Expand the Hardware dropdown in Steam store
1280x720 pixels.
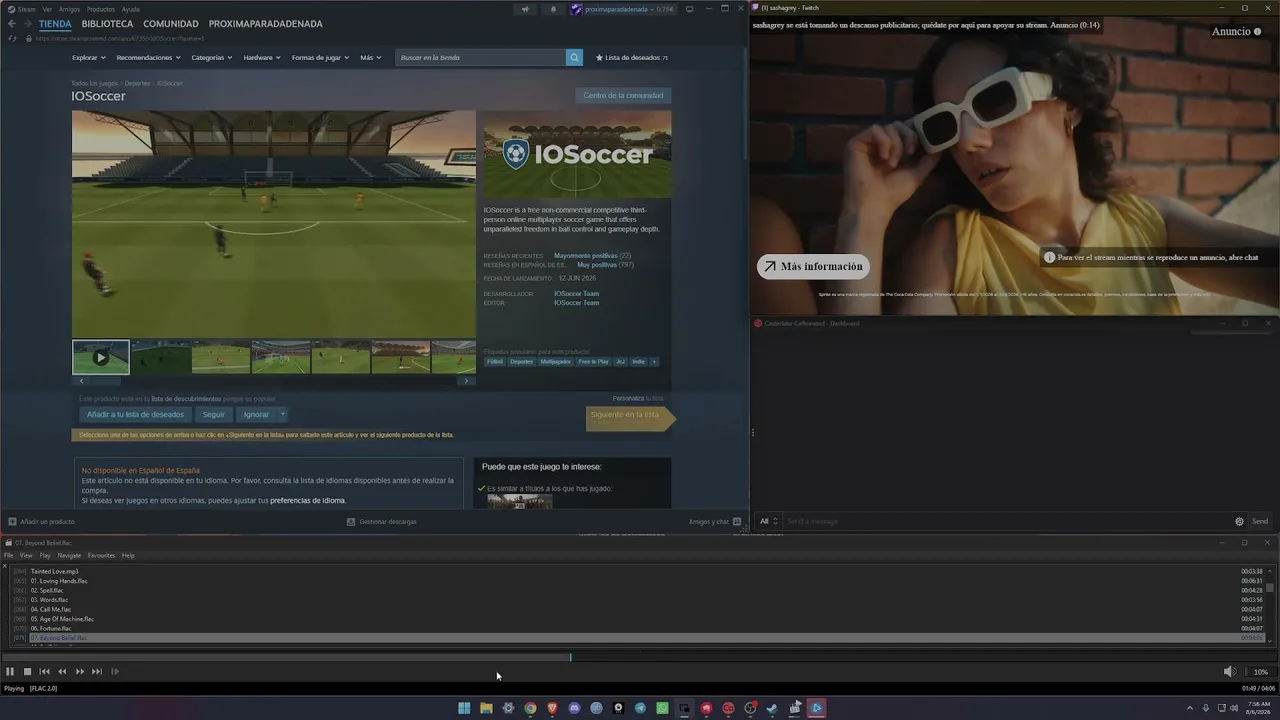[262, 58]
